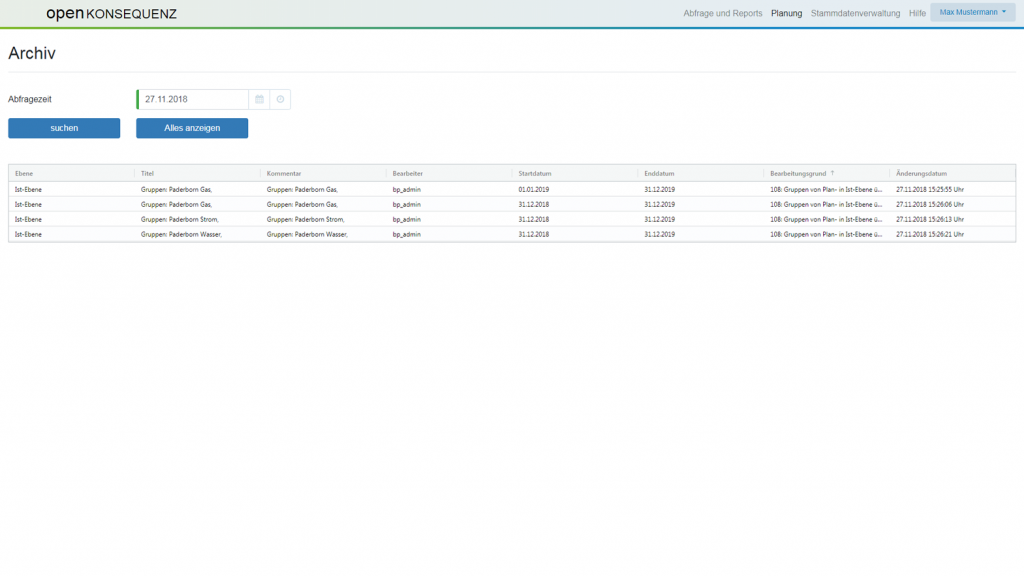Sort by the Enddatum column header
This screenshot has height=576, width=1024.
659,174
